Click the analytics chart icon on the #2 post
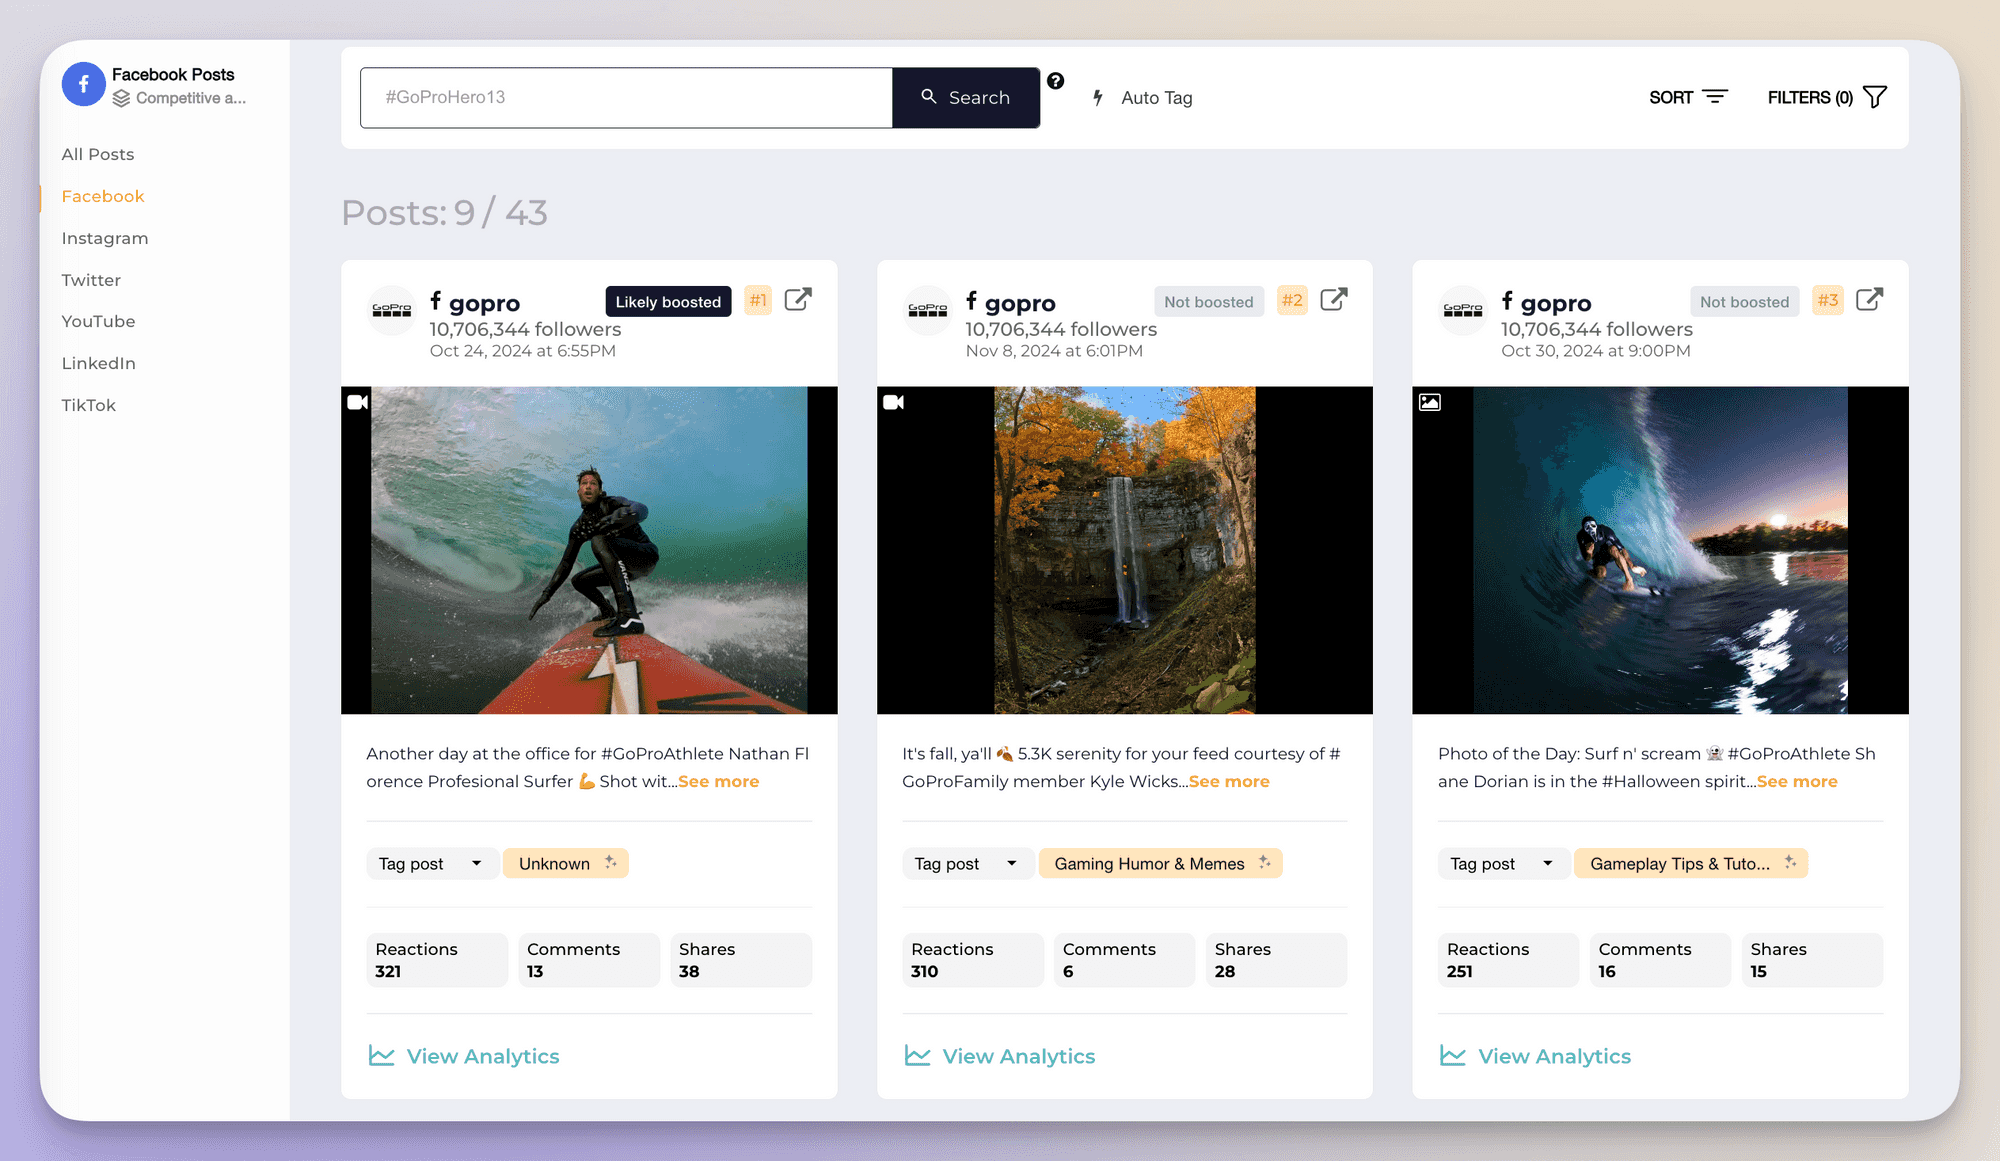The height and width of the screenshot is (1161, 2000). point(918,1056)
